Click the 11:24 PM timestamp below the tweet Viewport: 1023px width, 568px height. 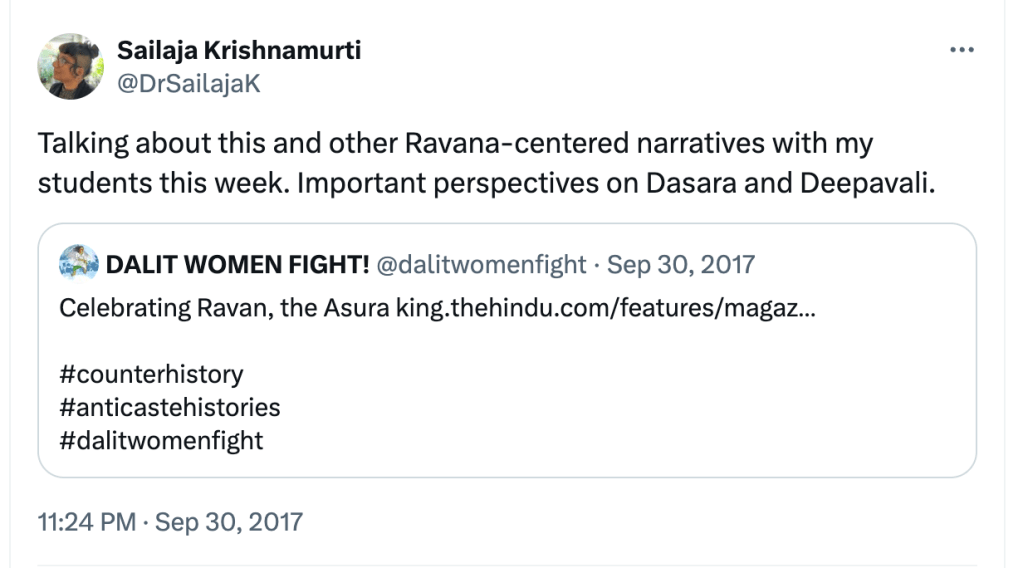[85, 521]
